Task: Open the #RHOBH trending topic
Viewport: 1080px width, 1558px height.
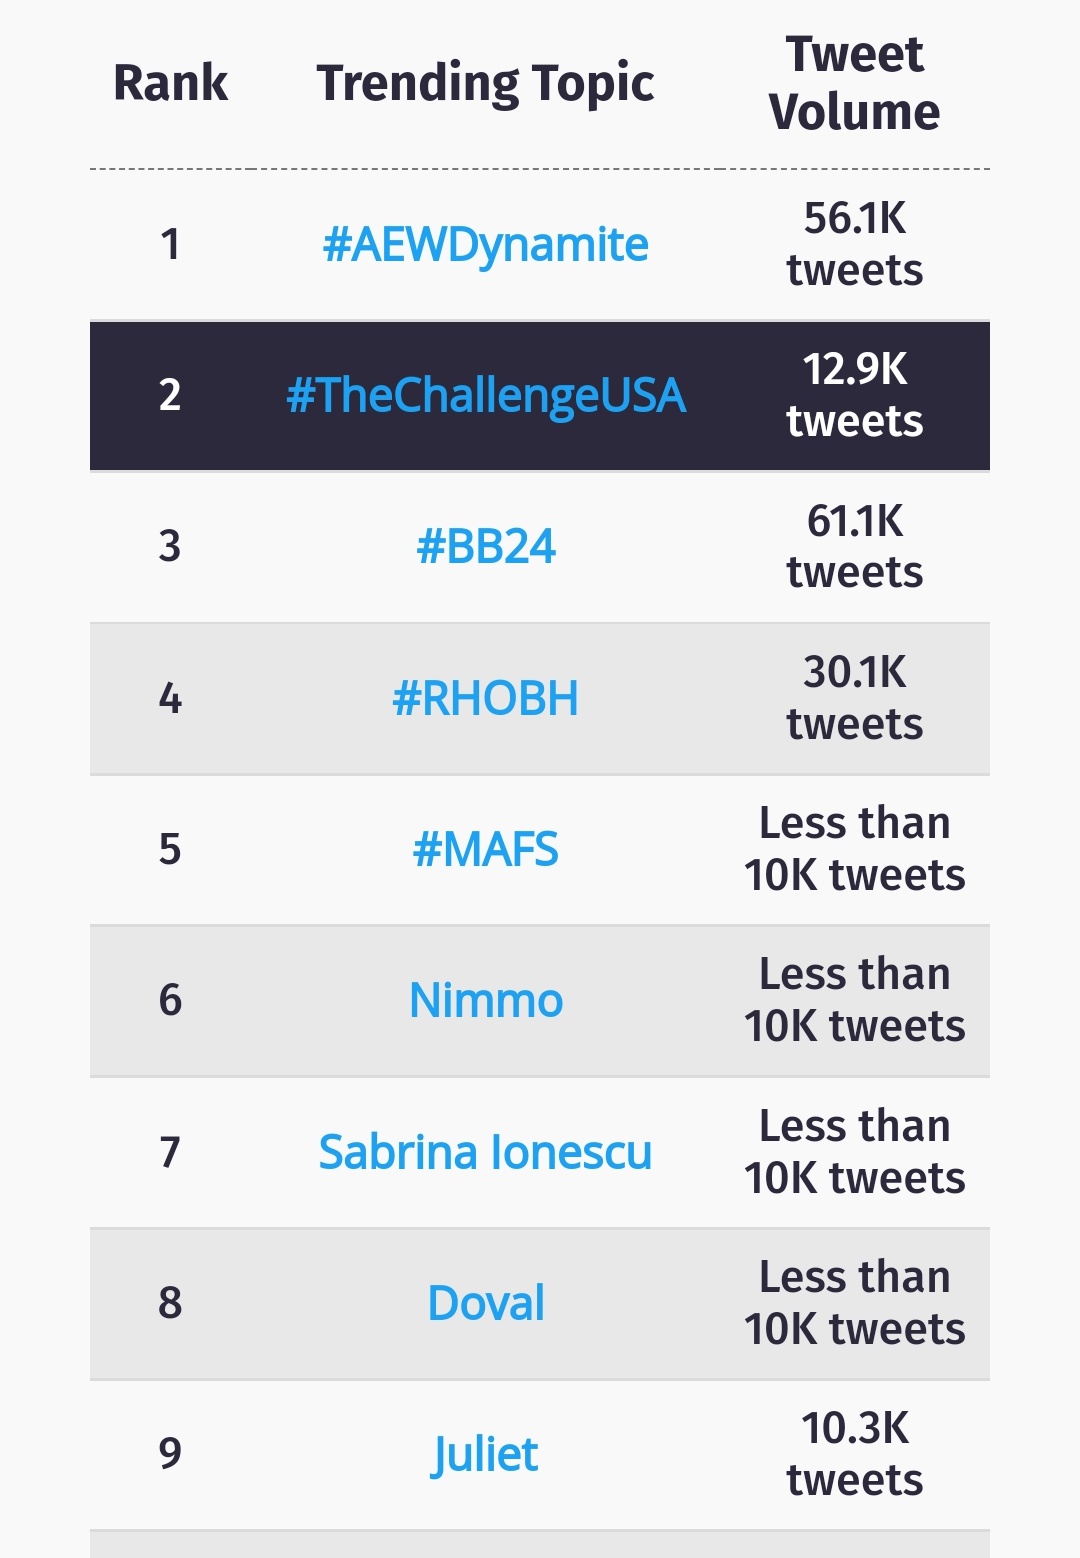Action: click(485, 698)
